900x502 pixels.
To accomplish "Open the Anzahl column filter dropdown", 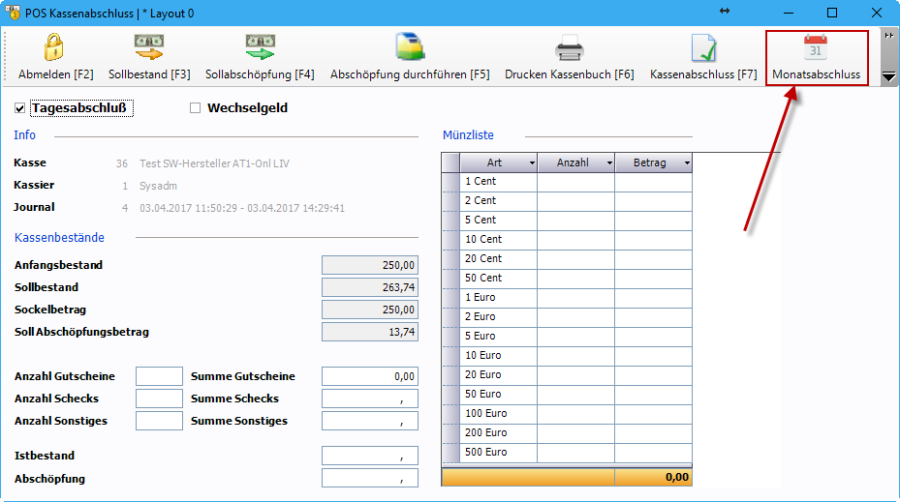I will point(608,163).
